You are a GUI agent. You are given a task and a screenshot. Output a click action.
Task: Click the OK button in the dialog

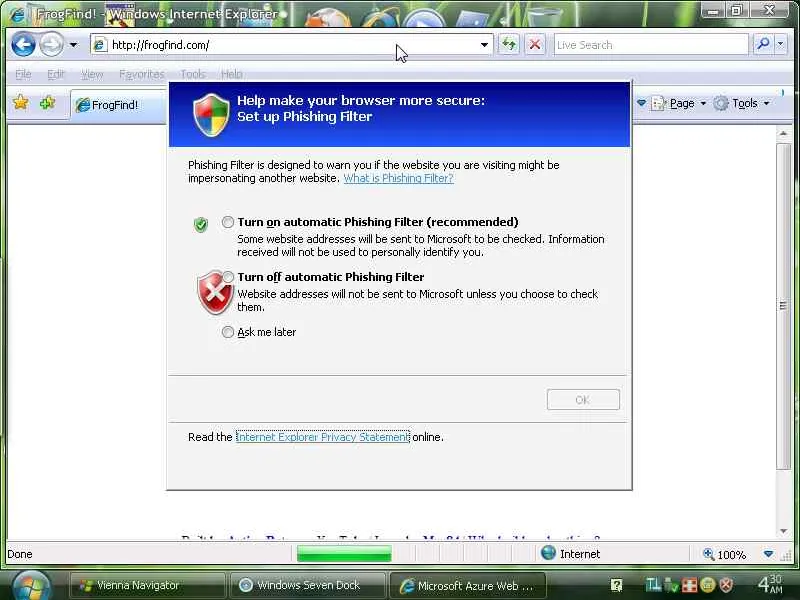point(583,399)
